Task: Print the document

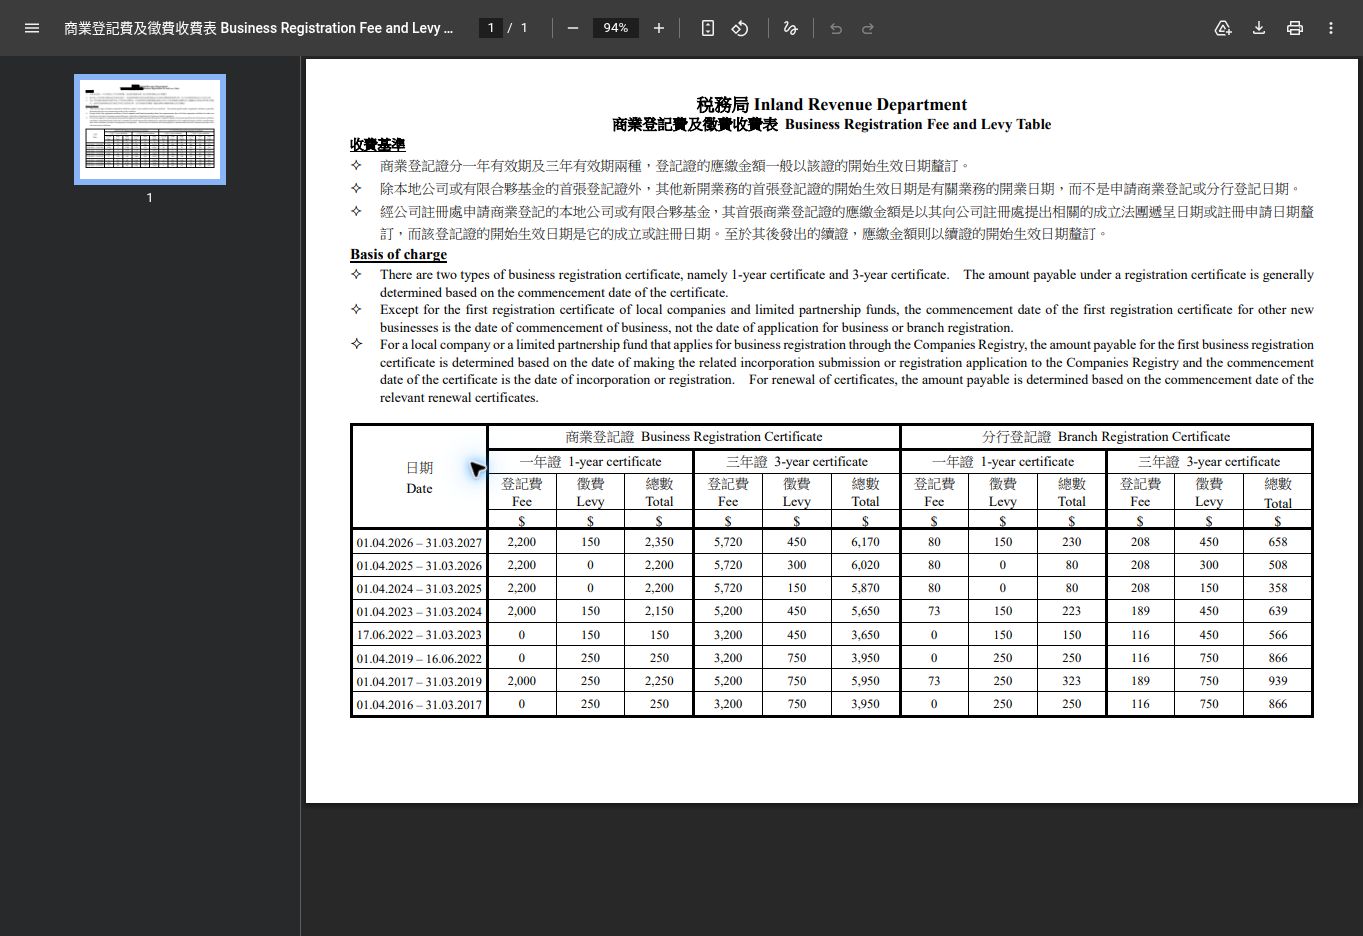Action: (x=1295, y=28)
